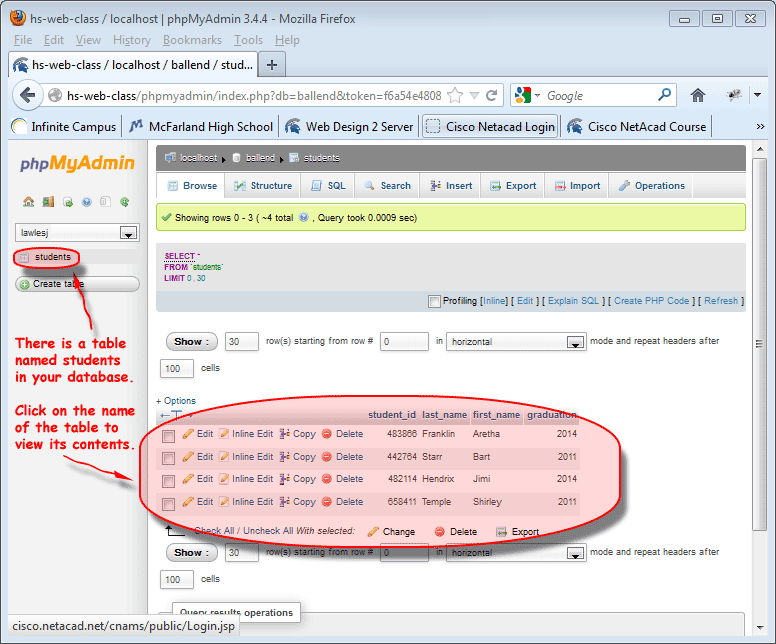The height and width of the screenshot is (644, 776).
Task: Click the top starting row number field
Action: click(404, 342)
